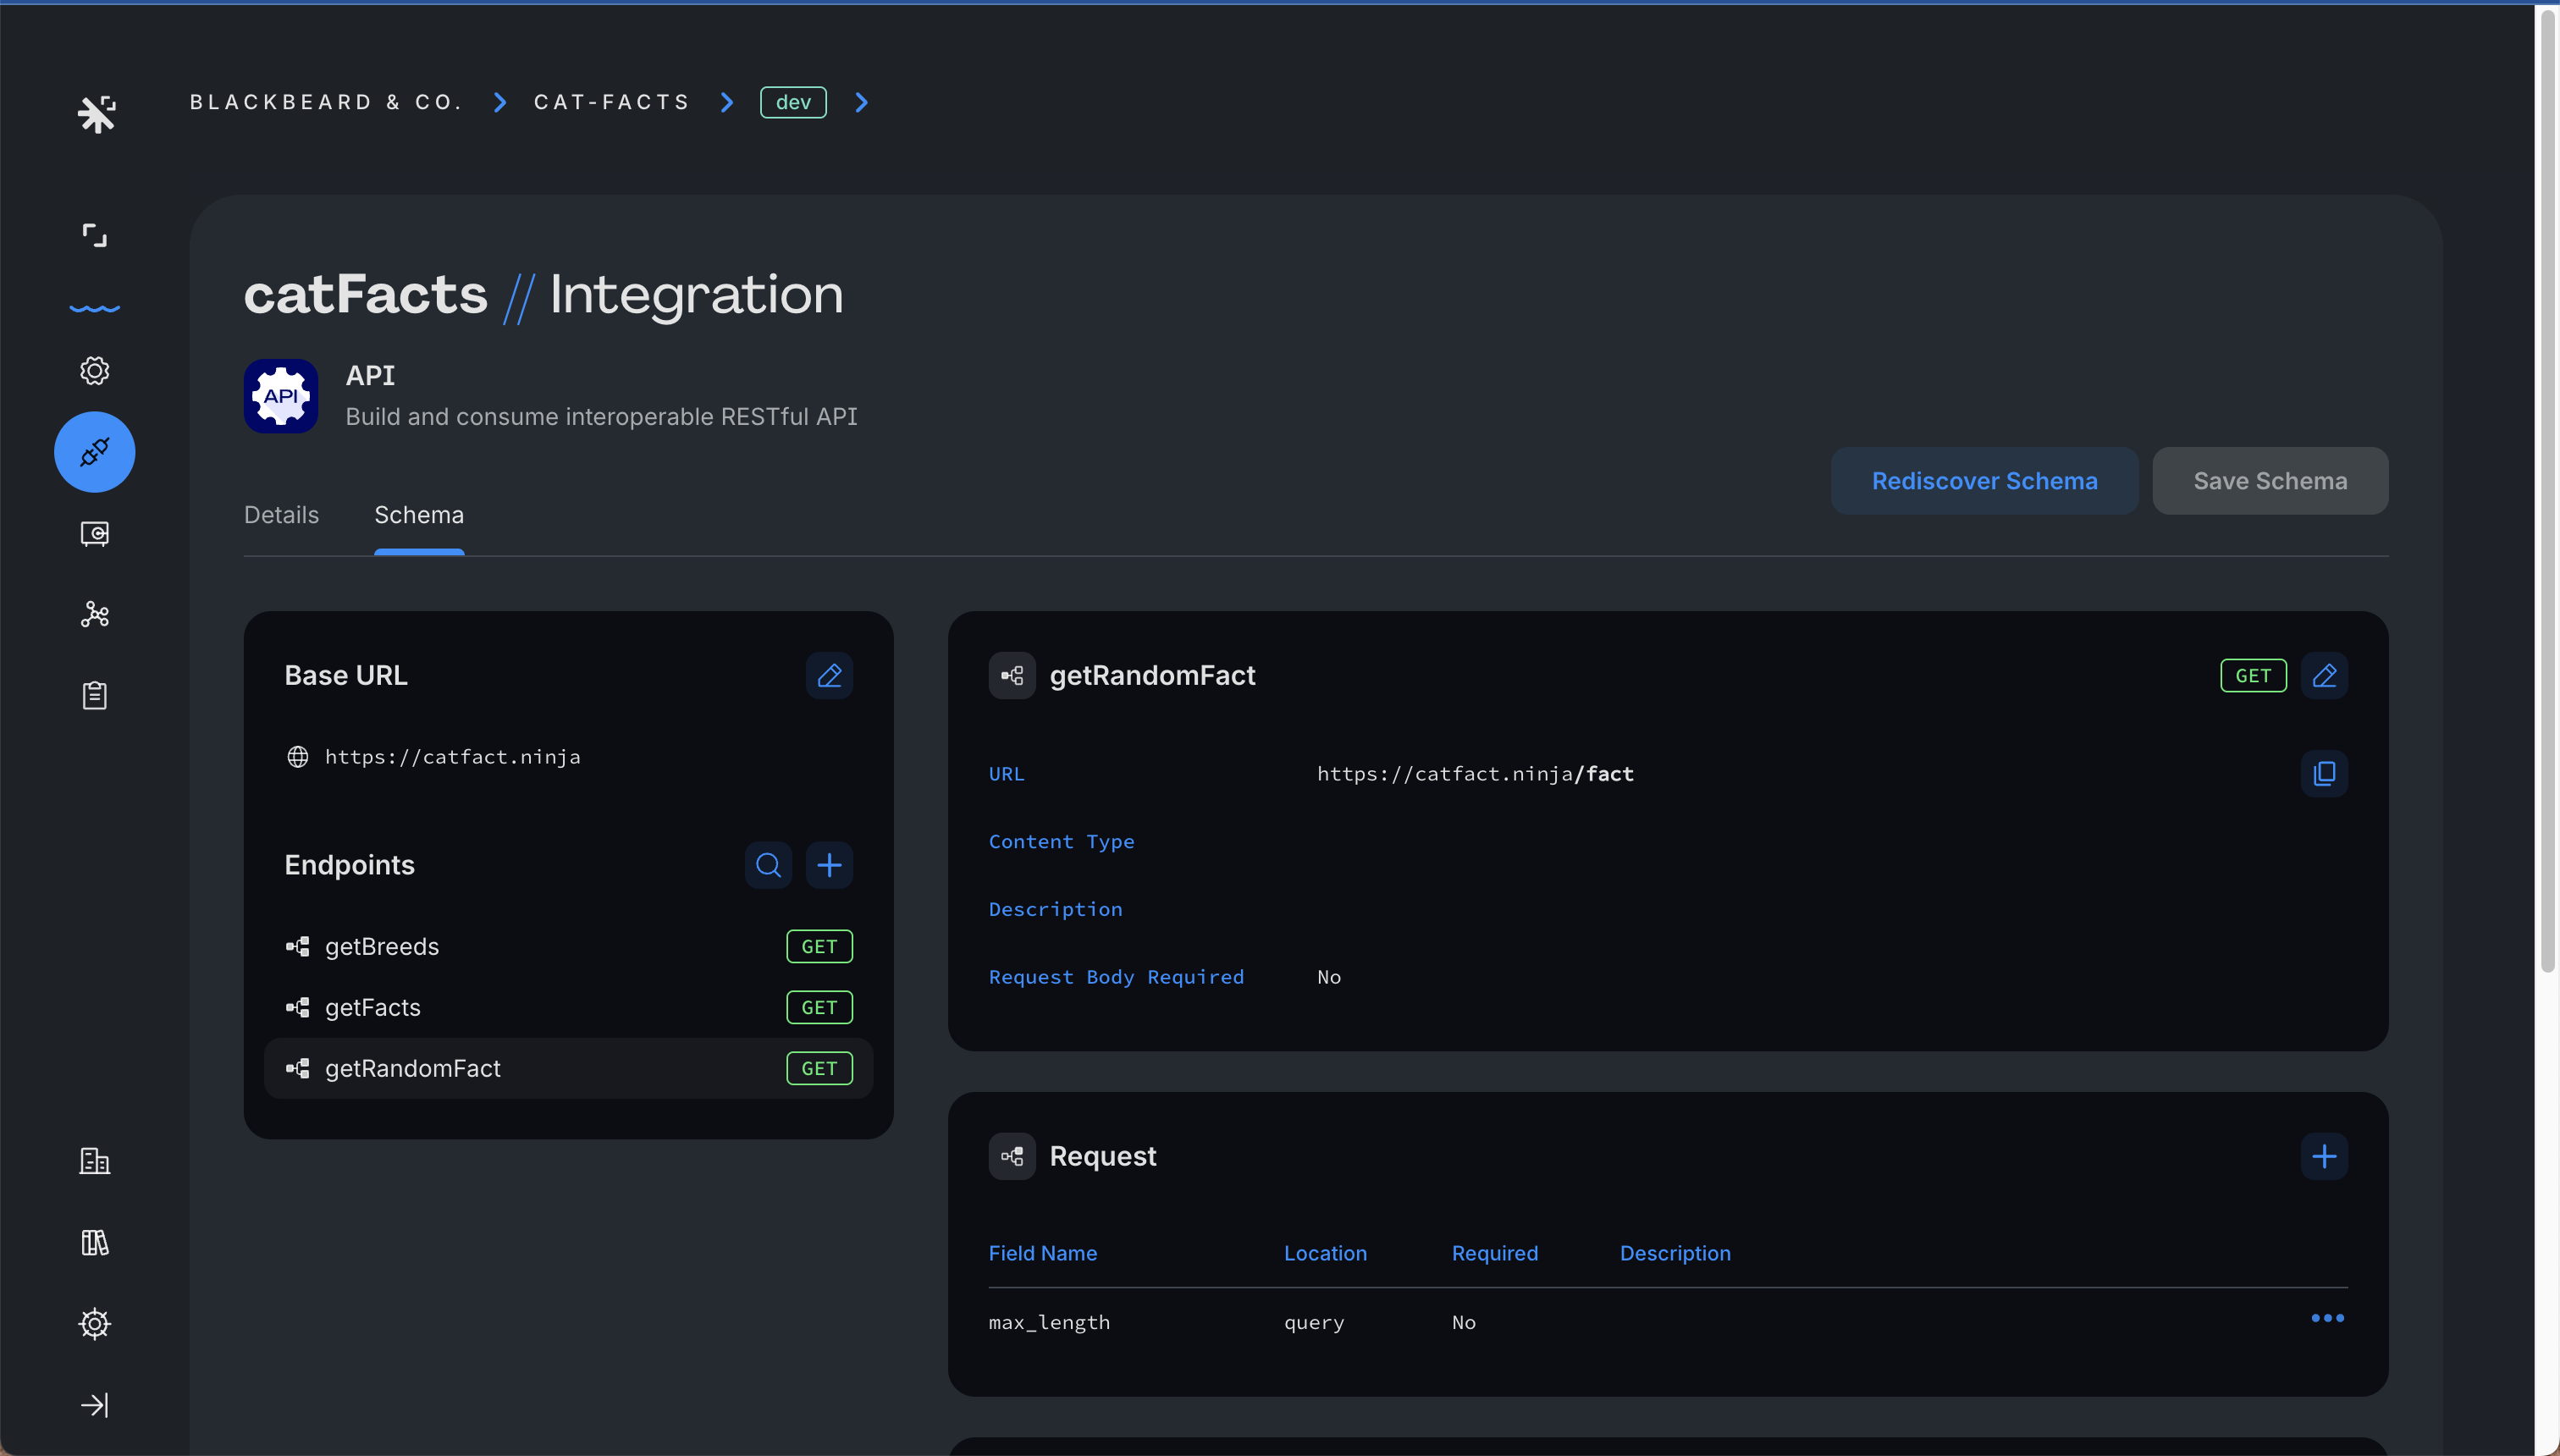Click the Content Type label
The height and width of the screenshot is (1456, 2560).
pos(1061,842)
